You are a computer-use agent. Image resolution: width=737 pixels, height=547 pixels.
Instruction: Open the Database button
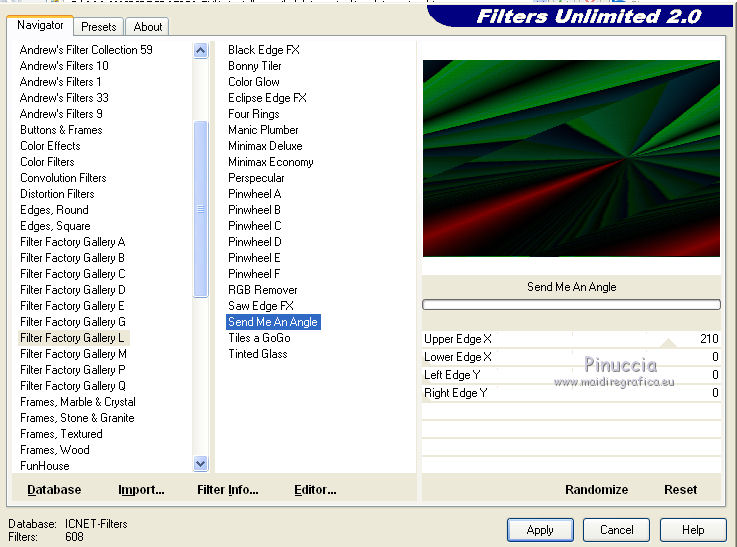coord(54,490)
